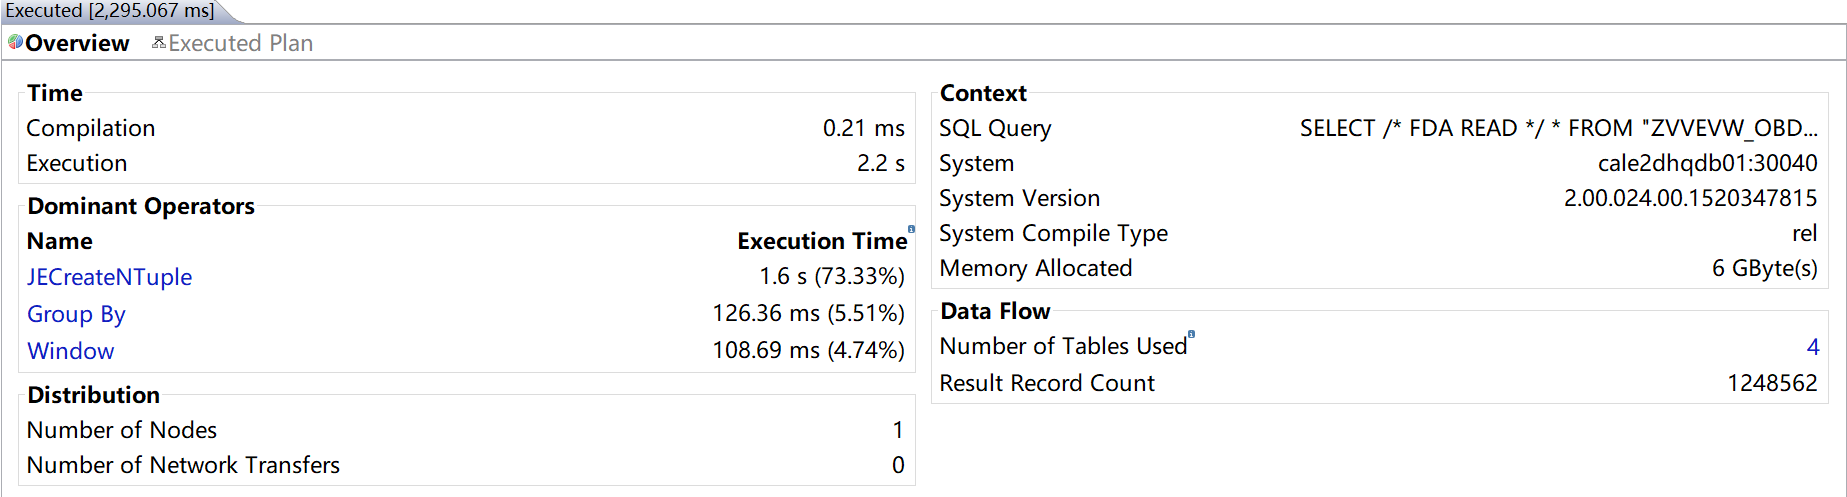Click the Overview pie chart icon
The width and height of the screenshot is (1847, 497).
point(15,42)
